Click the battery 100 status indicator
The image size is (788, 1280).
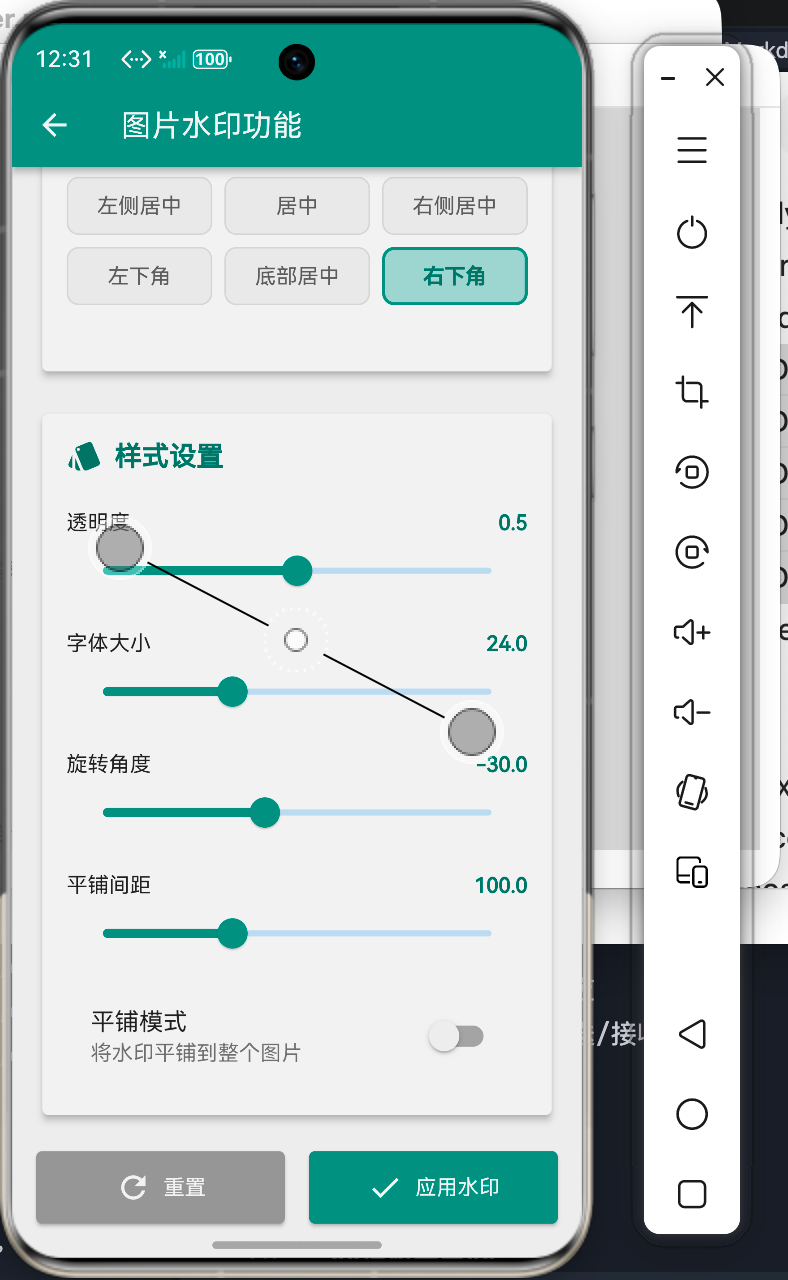[212, 60]
